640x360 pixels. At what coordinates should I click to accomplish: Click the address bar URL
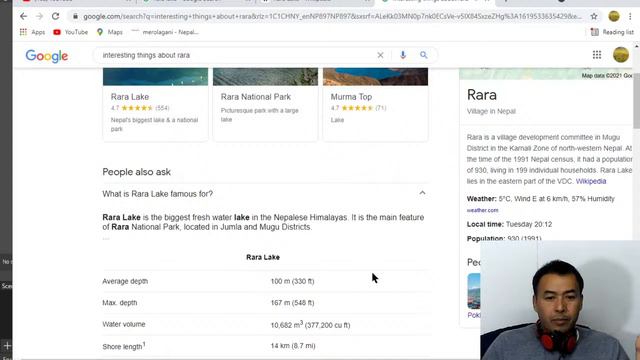tap(332, 16)
